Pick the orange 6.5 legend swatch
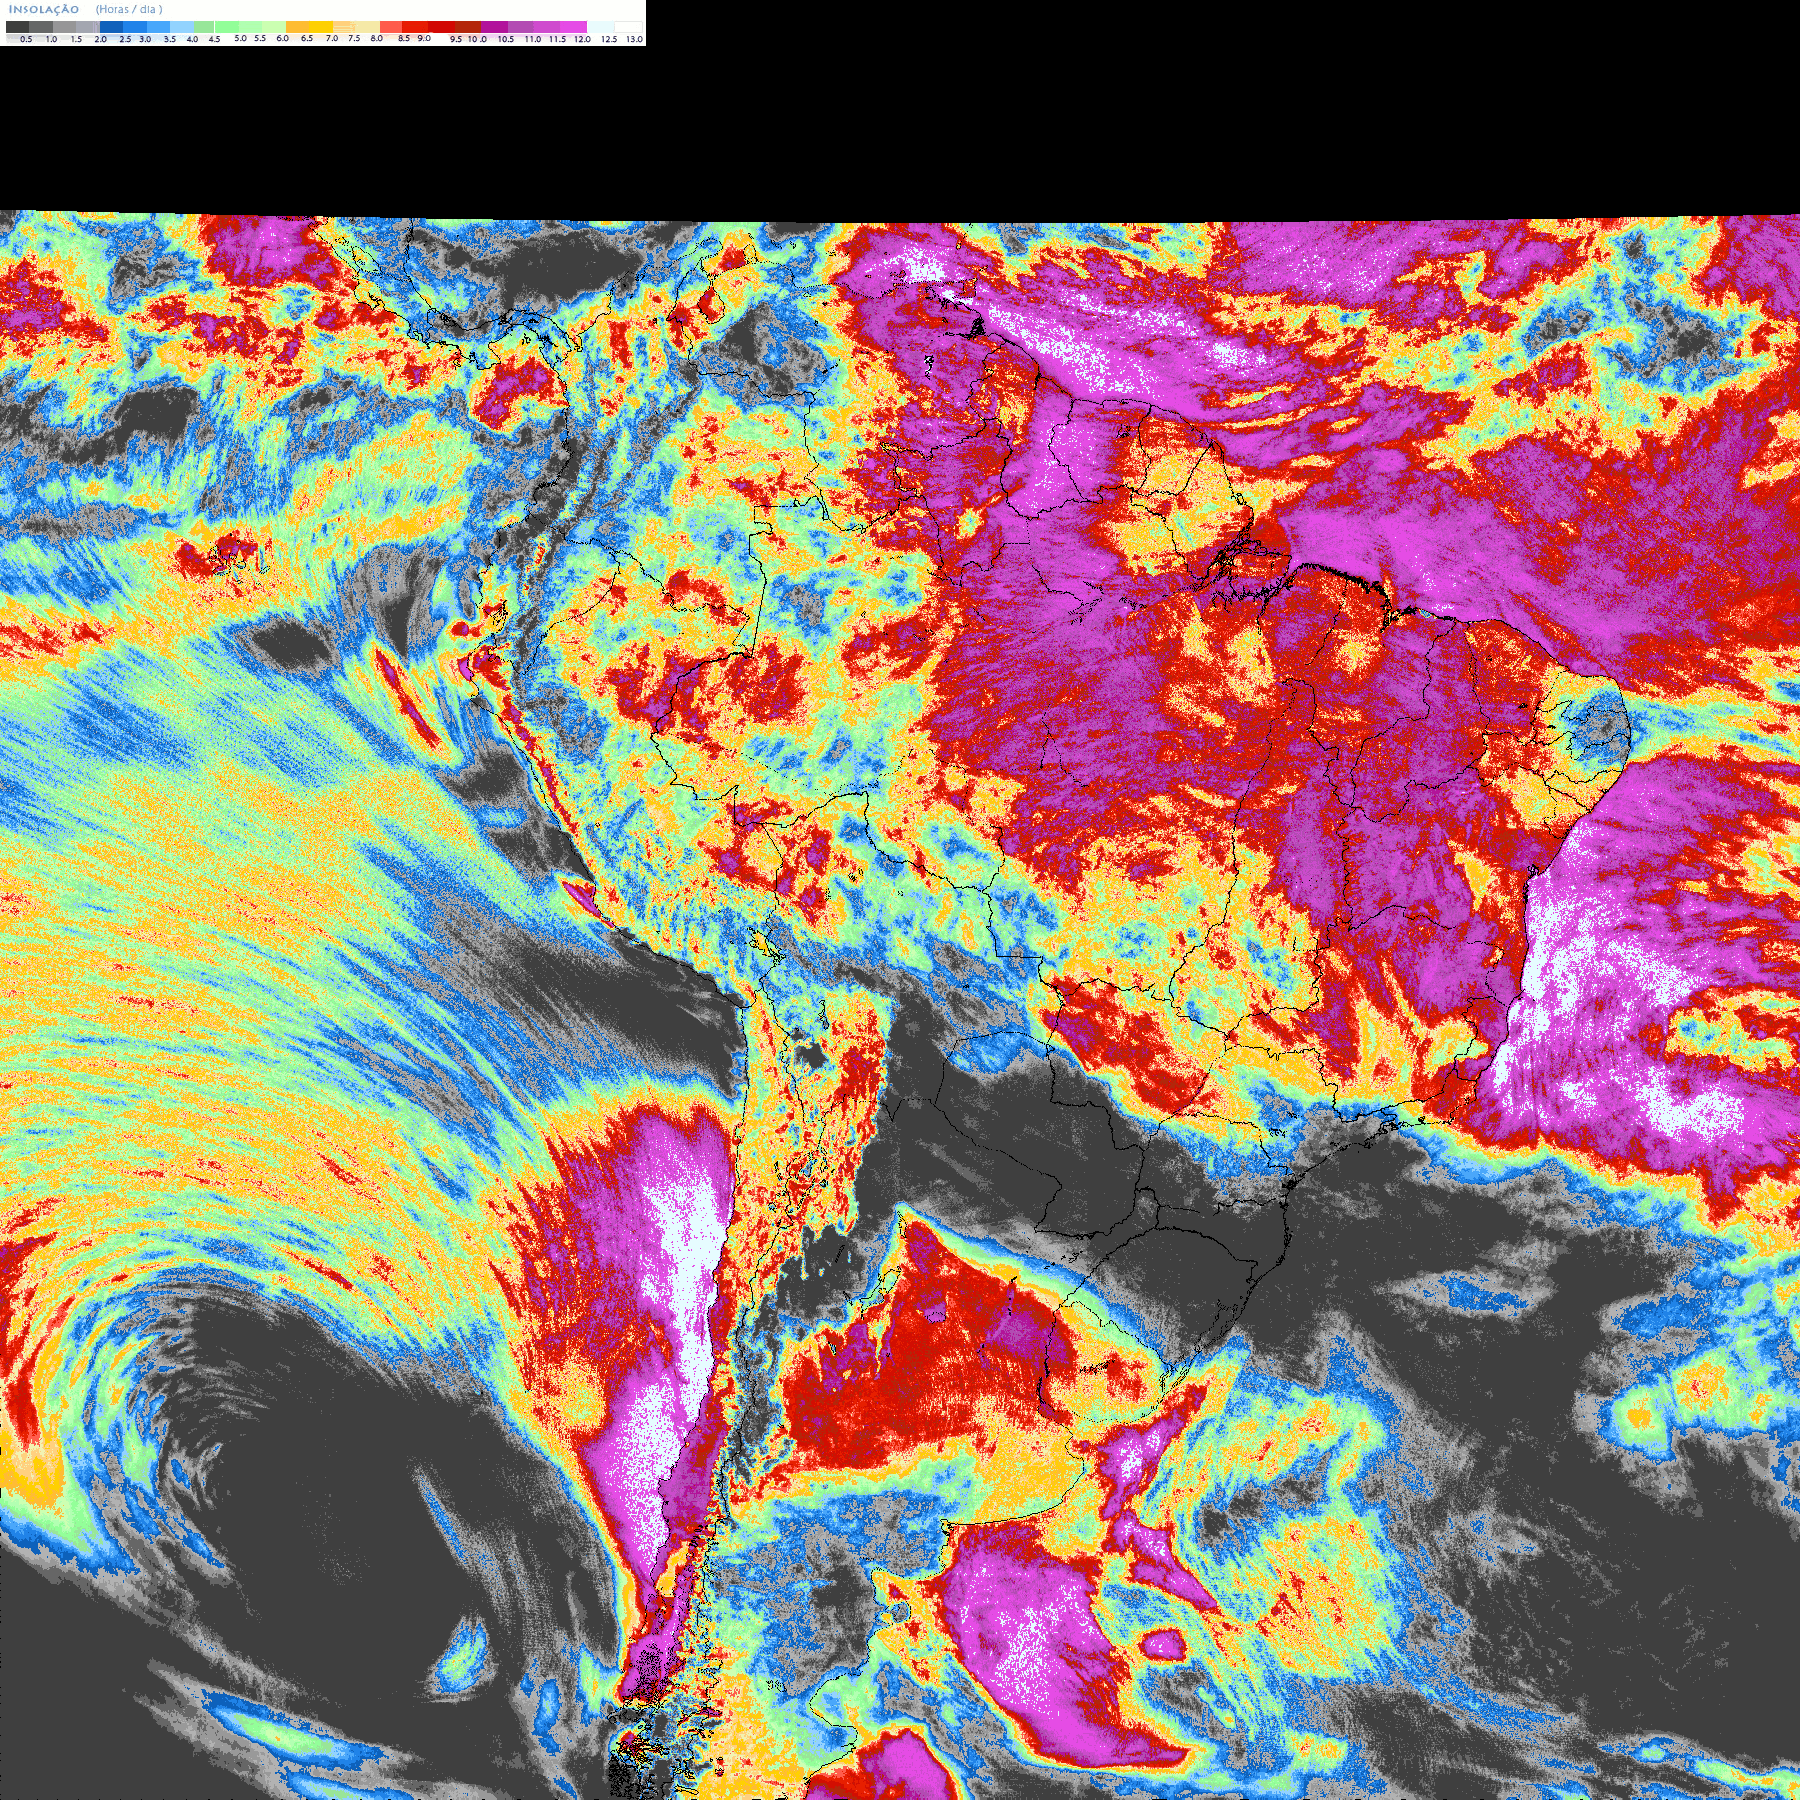The width and height of the screenshot is (1800, 1800). (297, 27)
